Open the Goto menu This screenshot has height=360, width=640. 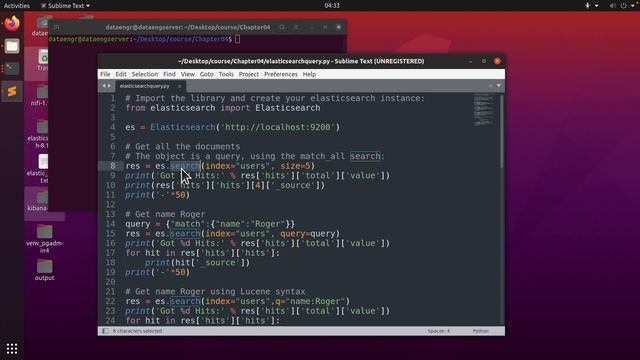pyautogui.click(x=207, y=74)
